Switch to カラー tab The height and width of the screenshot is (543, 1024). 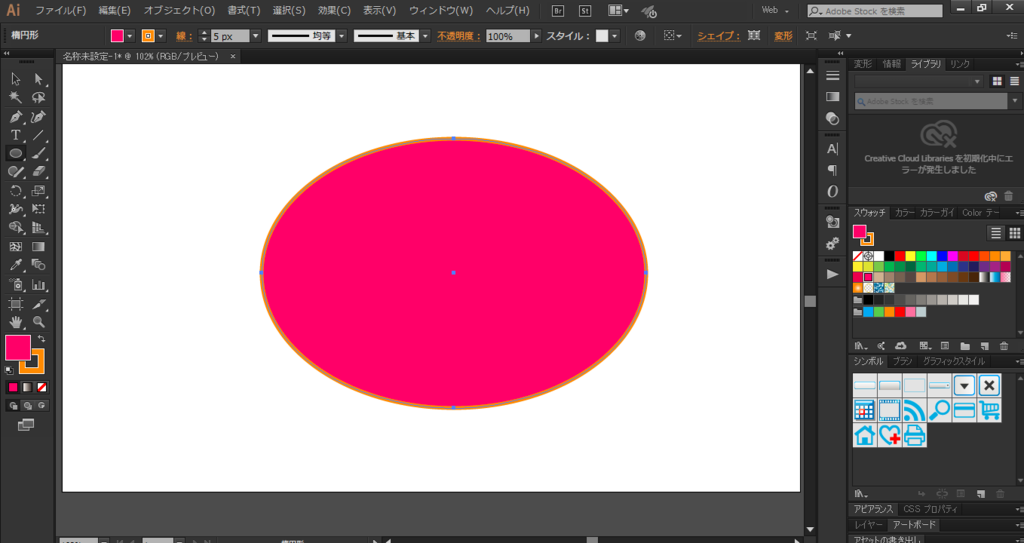pos(904,213)
